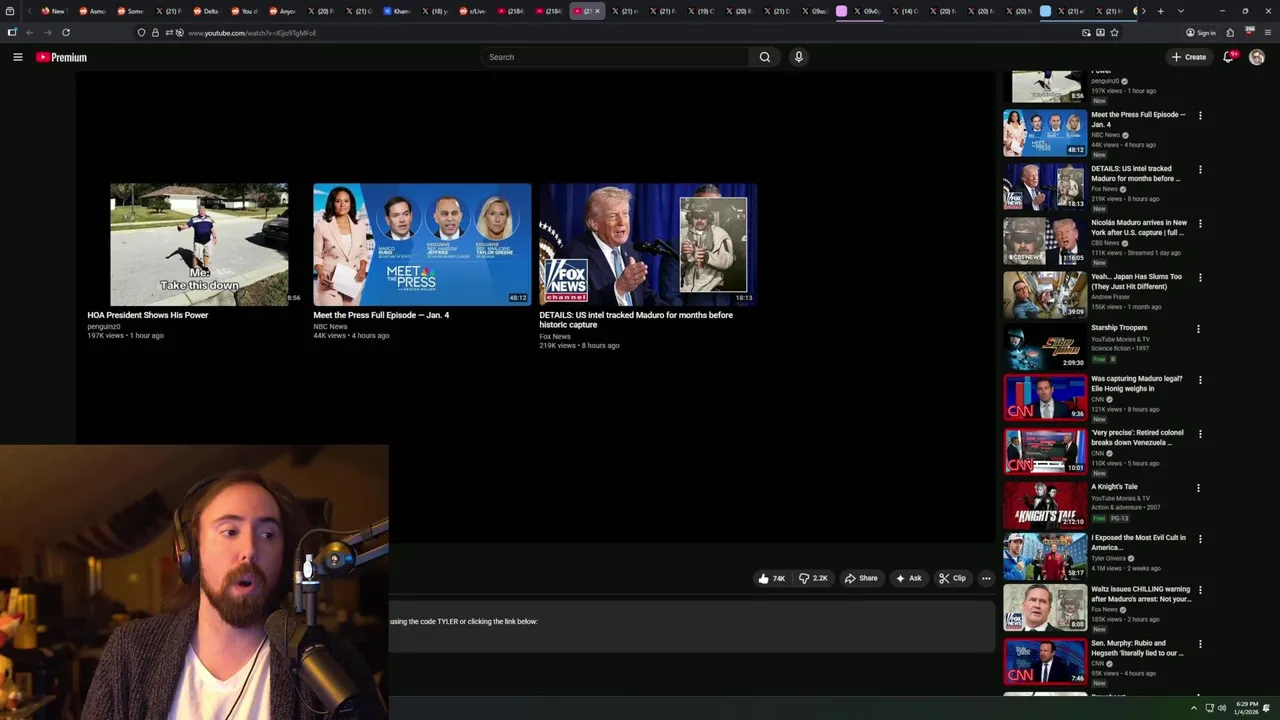Switch to the 'Delta' tab

pyautogui.click(x=205, y=11)
